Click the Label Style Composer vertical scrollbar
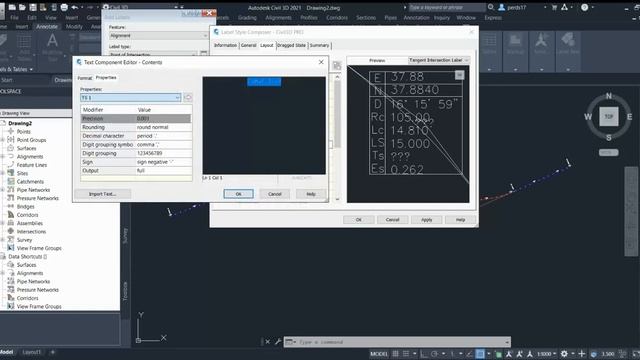This screenshot has width=640, height=360. point(338,138)
